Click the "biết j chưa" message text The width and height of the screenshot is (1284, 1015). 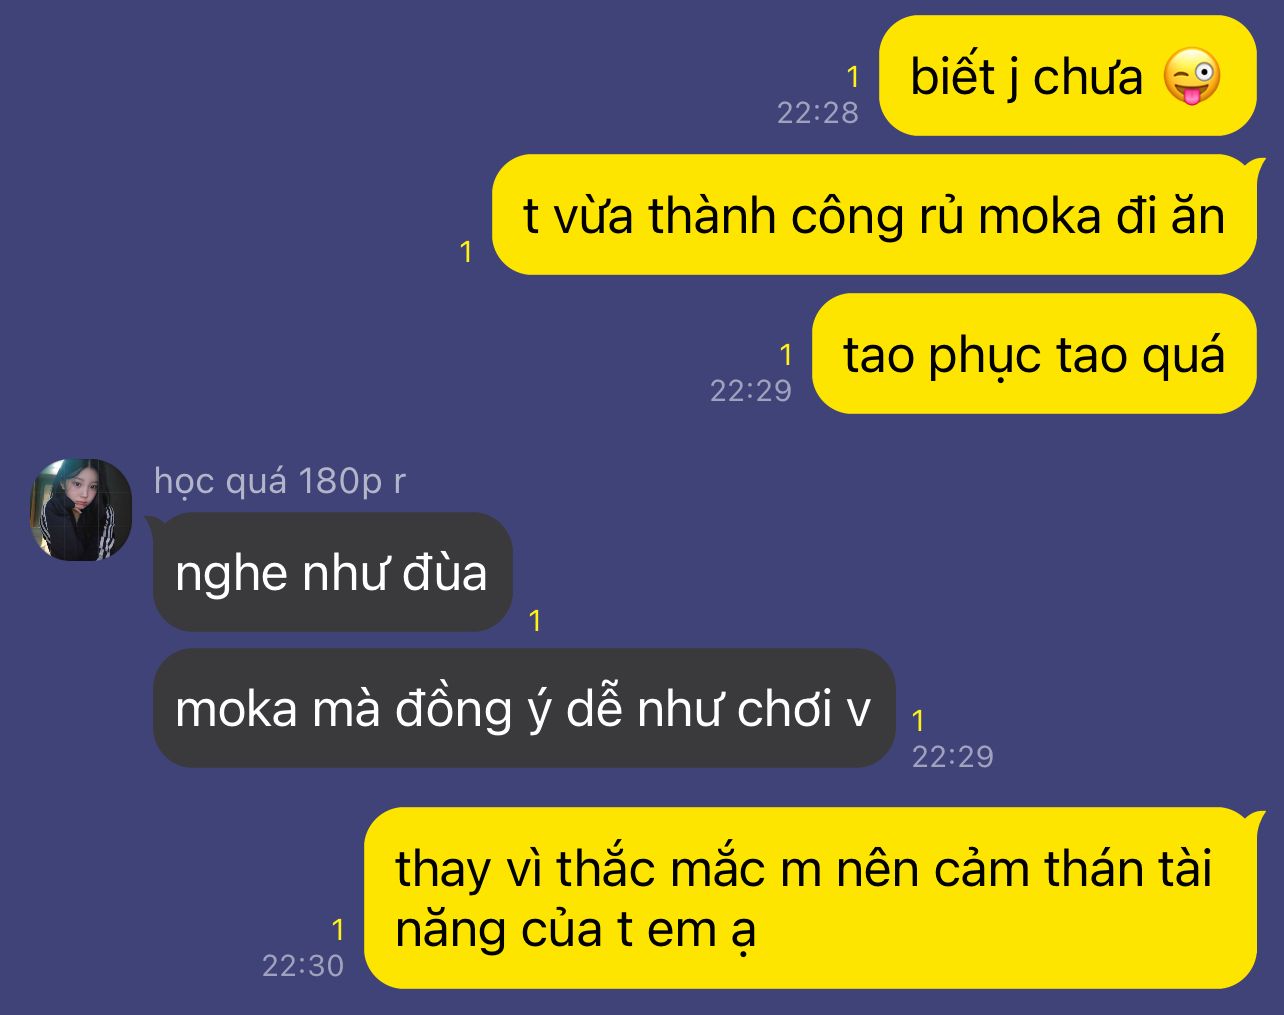(x=1026, y=77)
